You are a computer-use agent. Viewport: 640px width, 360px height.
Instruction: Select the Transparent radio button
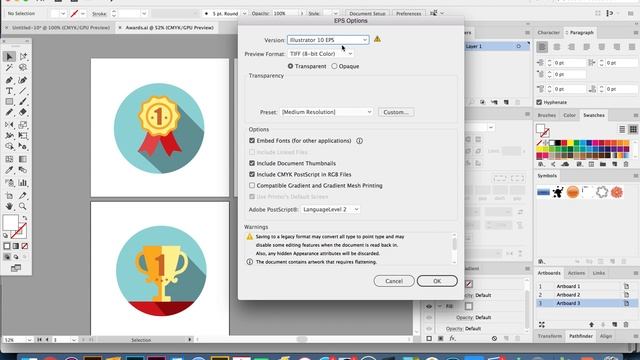(290, 66)
